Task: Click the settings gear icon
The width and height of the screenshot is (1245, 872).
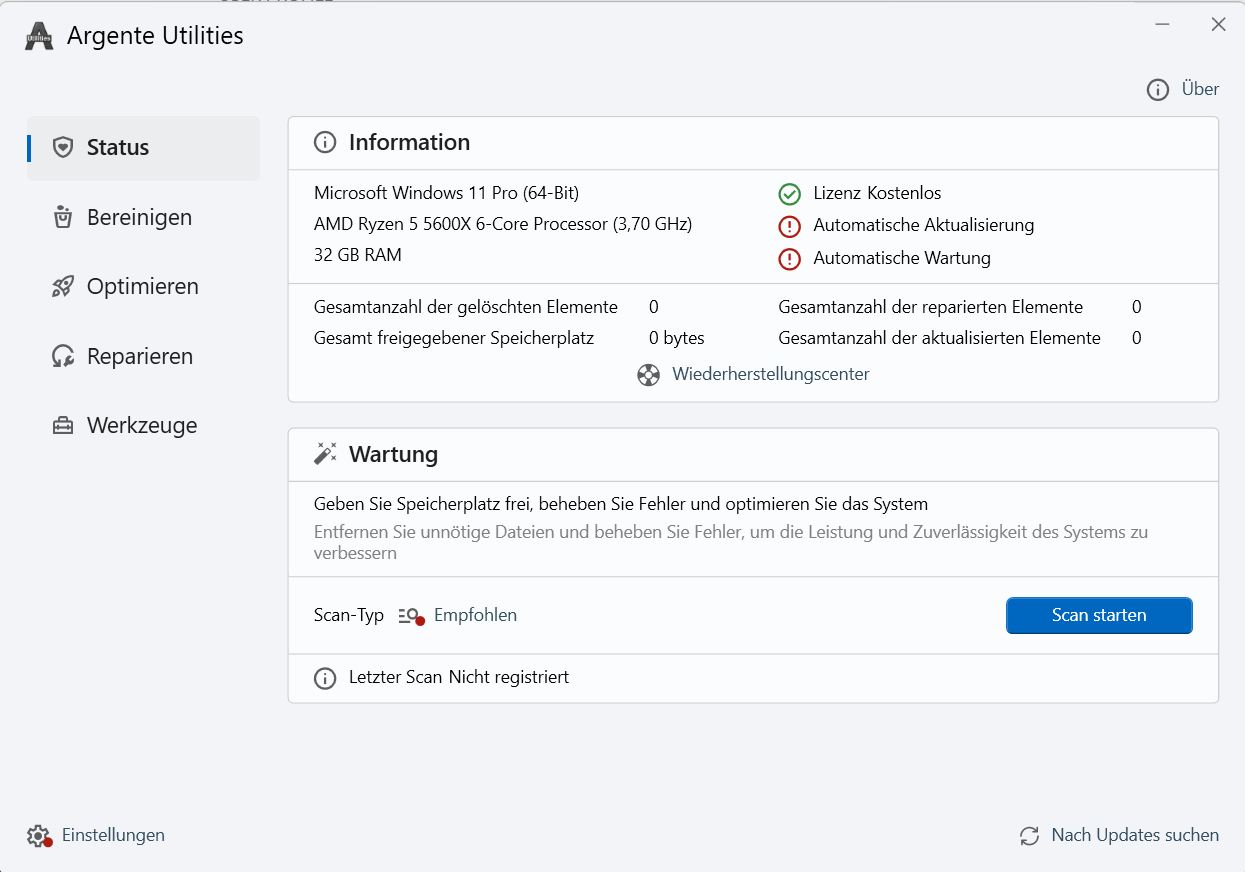Action: (x=38, y=836)
